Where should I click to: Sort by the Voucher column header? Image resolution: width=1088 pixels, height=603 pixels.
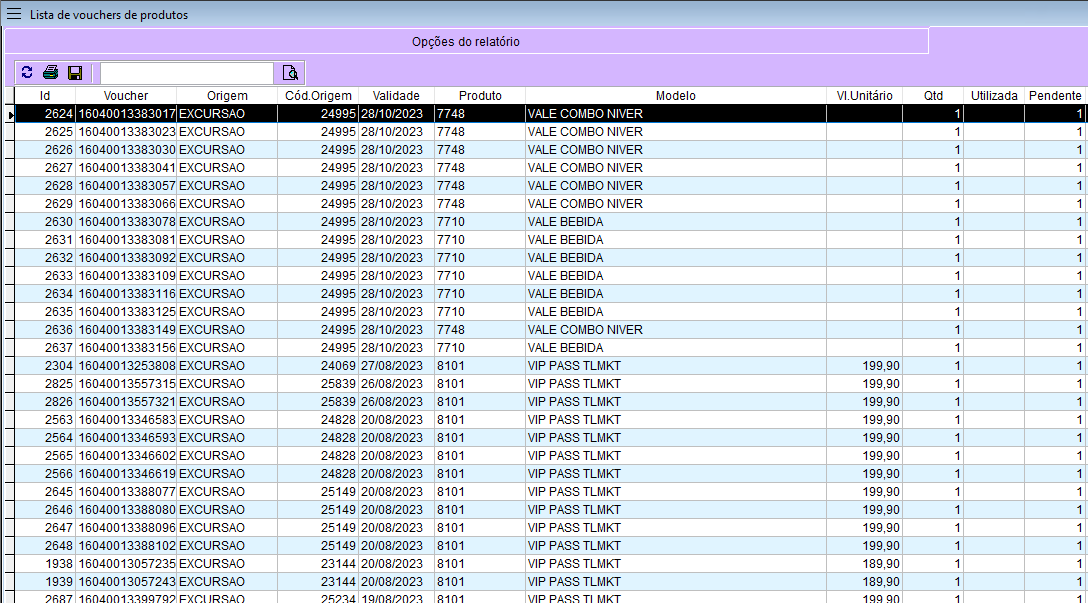point(126,96)
